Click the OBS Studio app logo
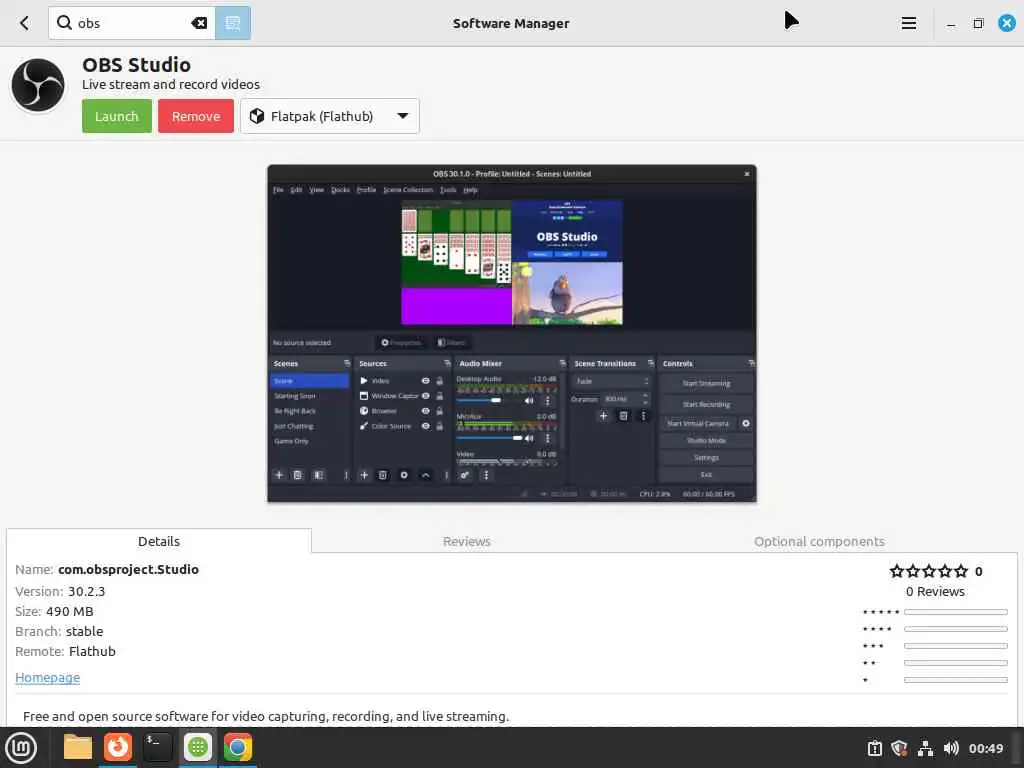 tap(38, 85)
